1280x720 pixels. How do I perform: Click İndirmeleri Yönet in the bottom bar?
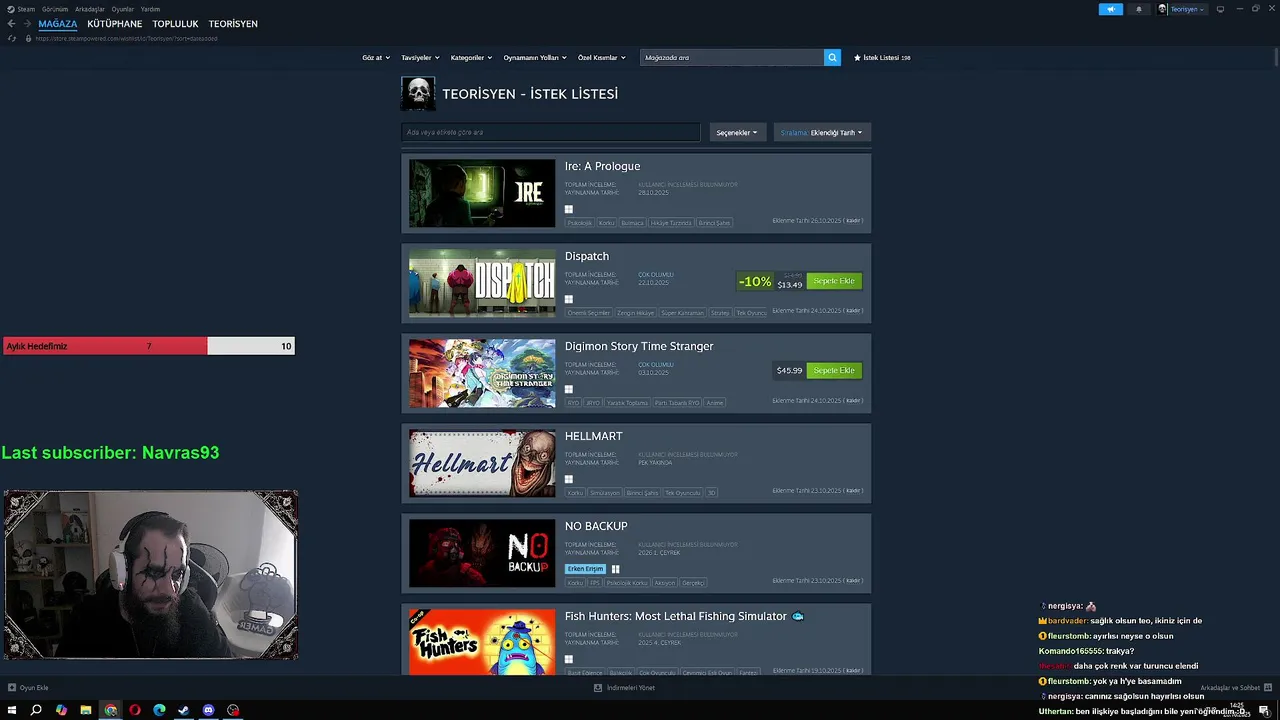[630, 688]
